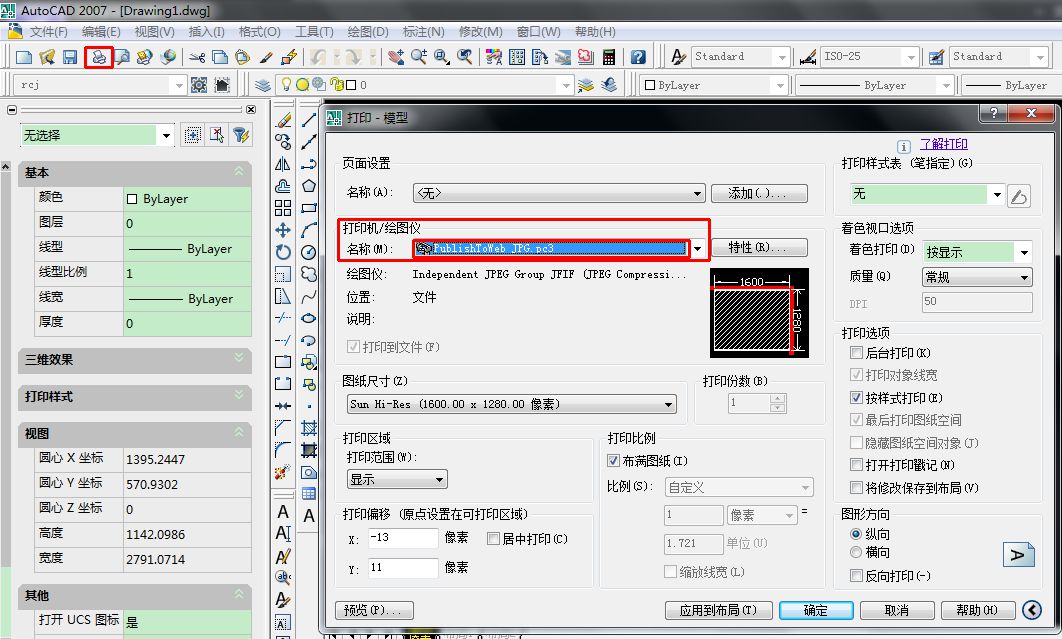Click the Cut scissors icon
The width and height of the screenshot is (1062, 639).
click(197, 57)
